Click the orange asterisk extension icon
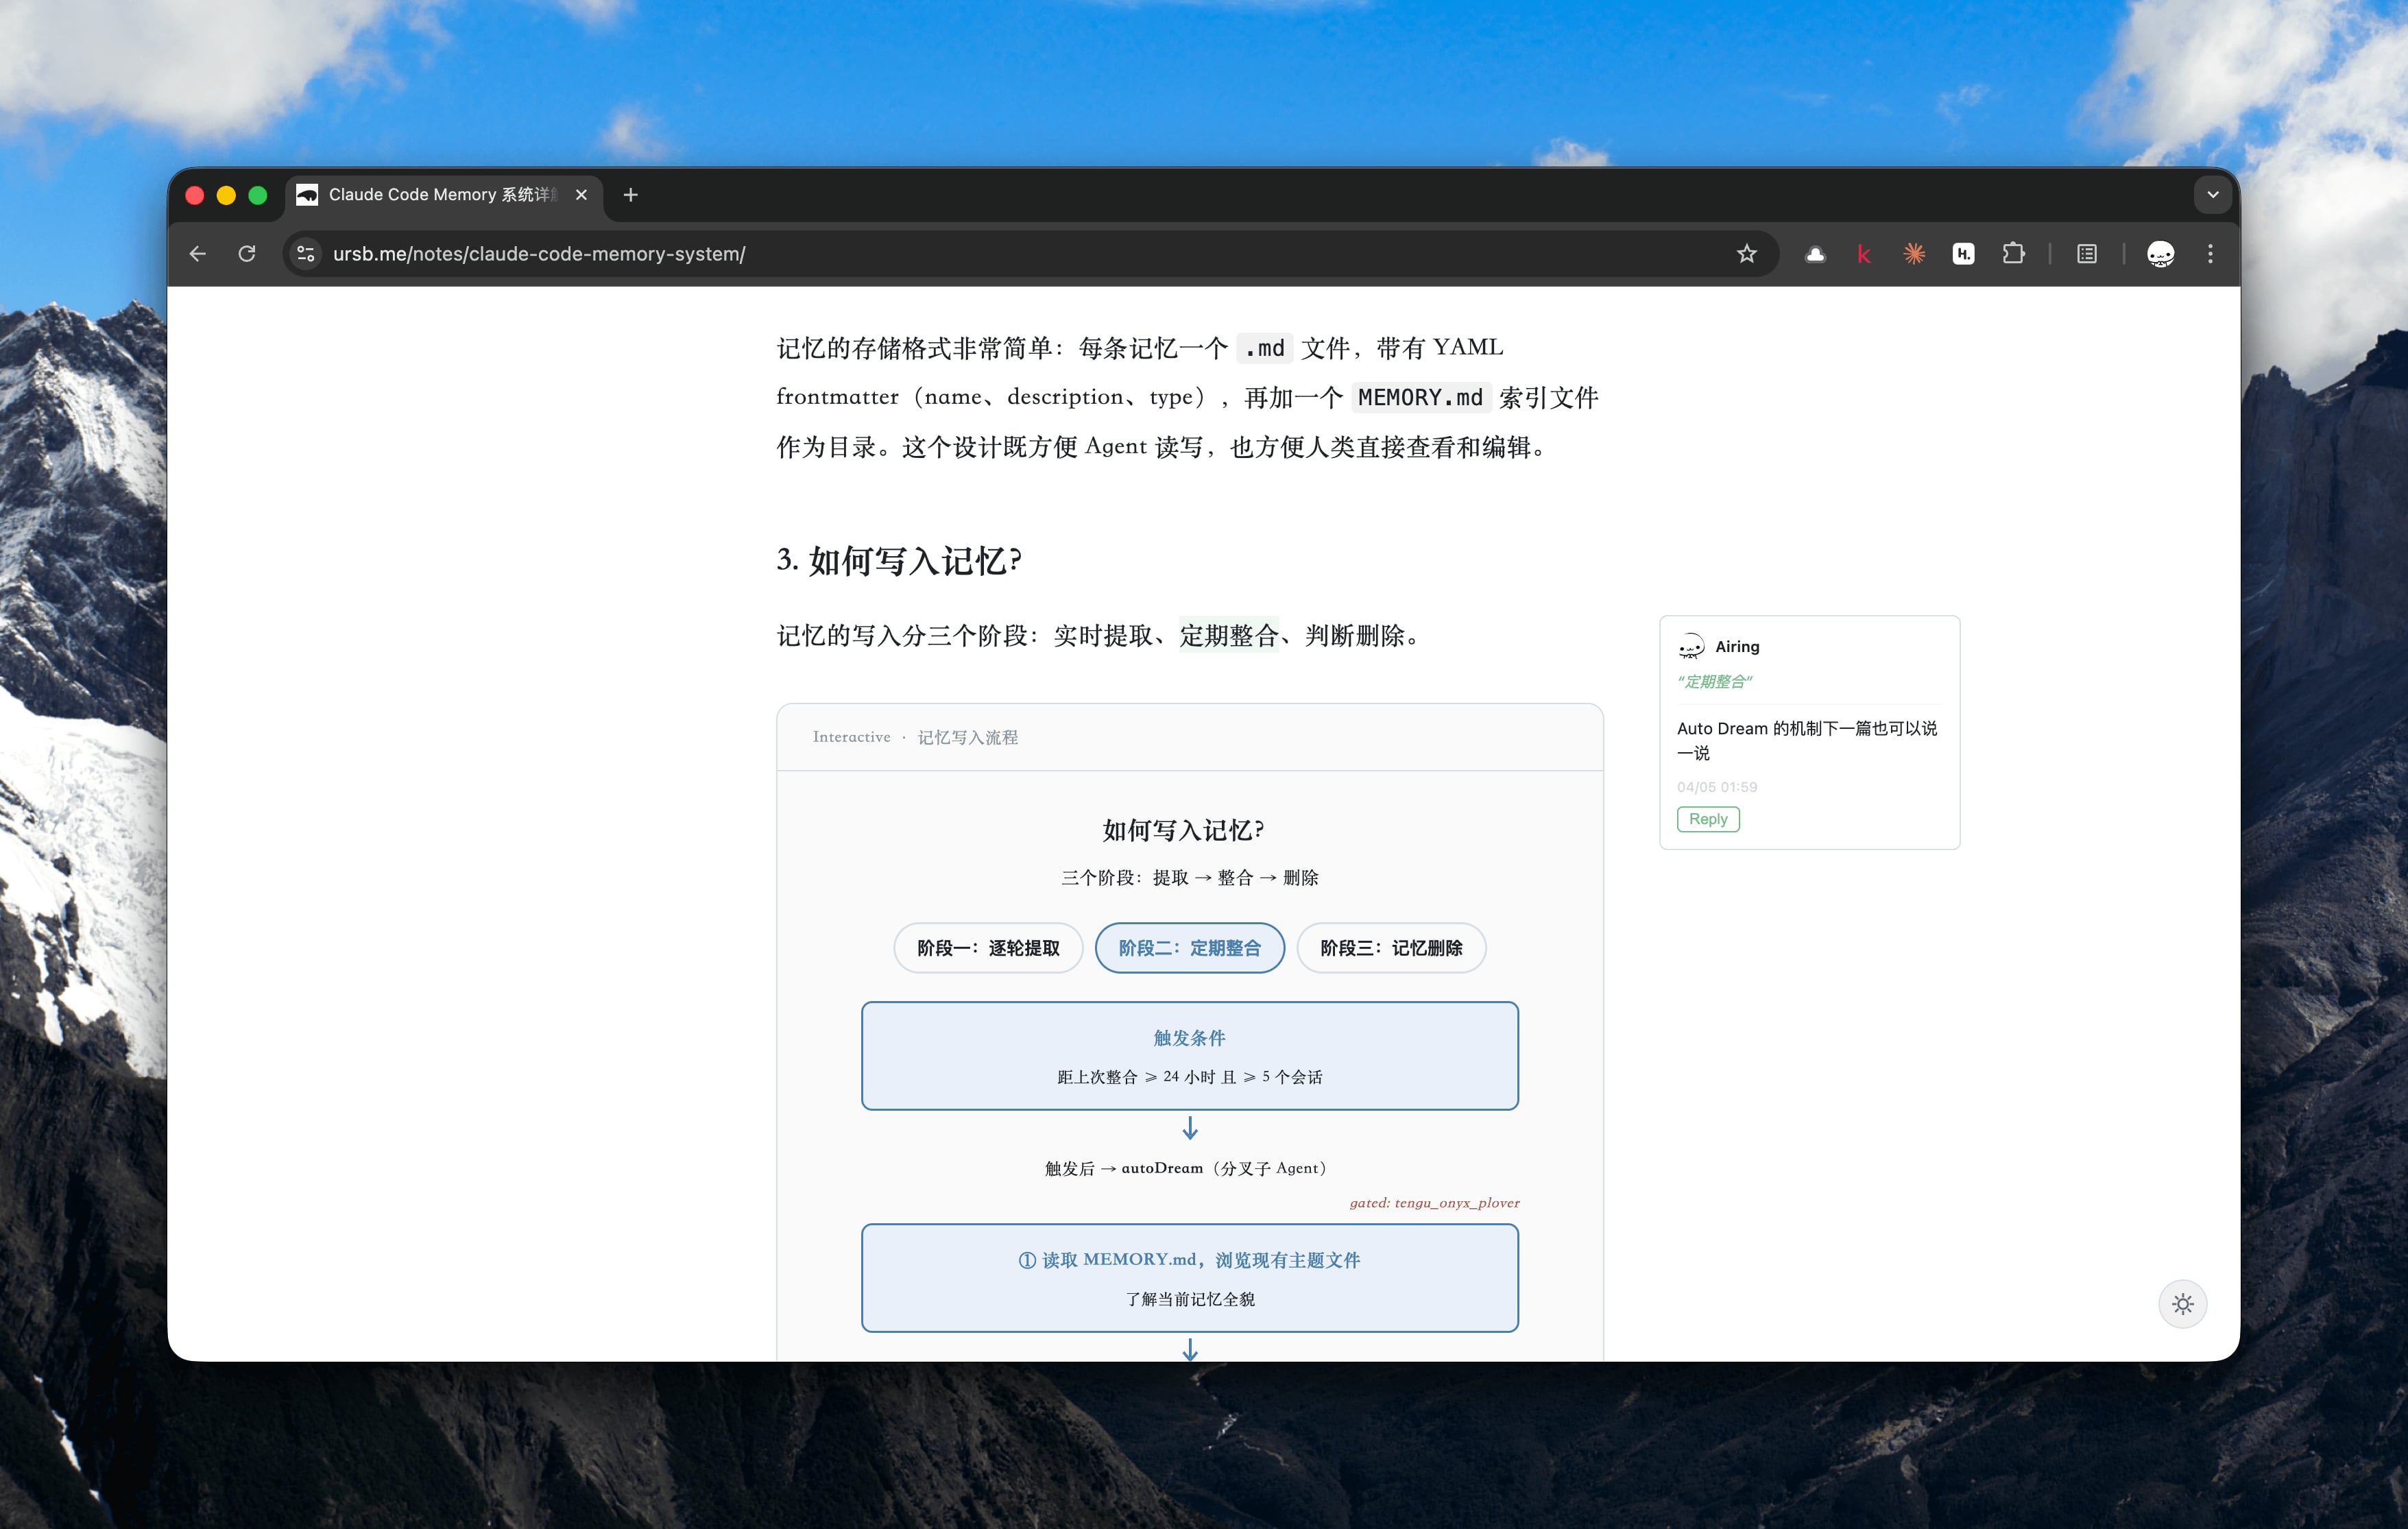2408x1529 pixels. tap(1913, 254)
